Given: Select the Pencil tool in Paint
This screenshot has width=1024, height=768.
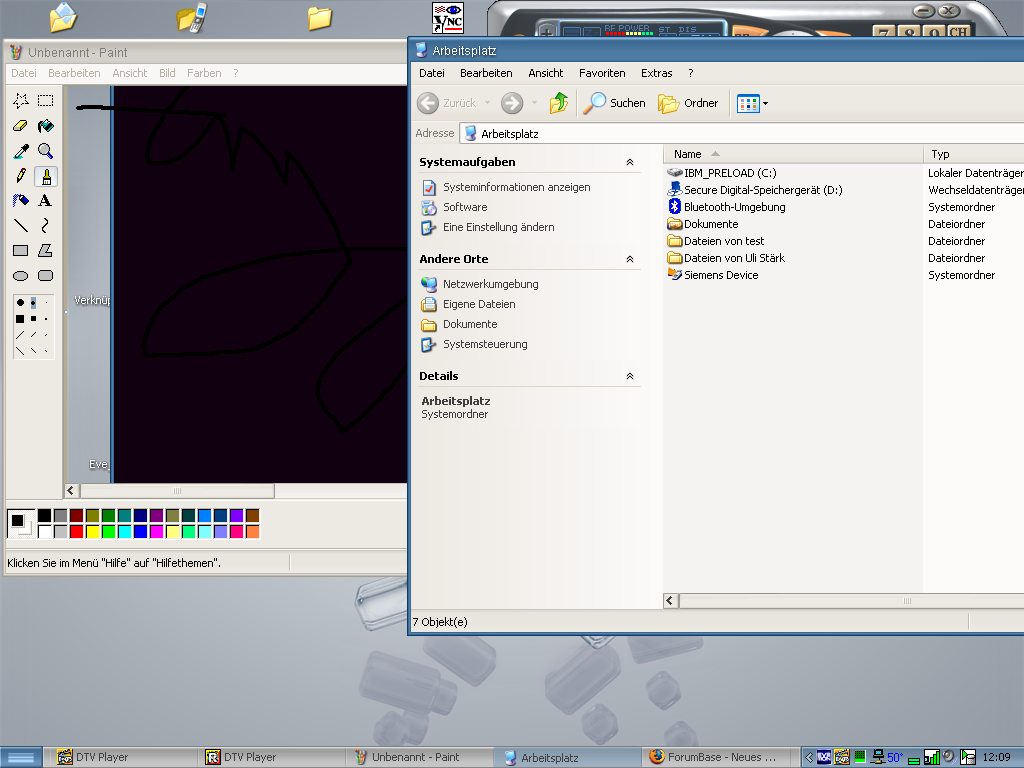Looking at the screenshot, I should click(x=21, y=176).
